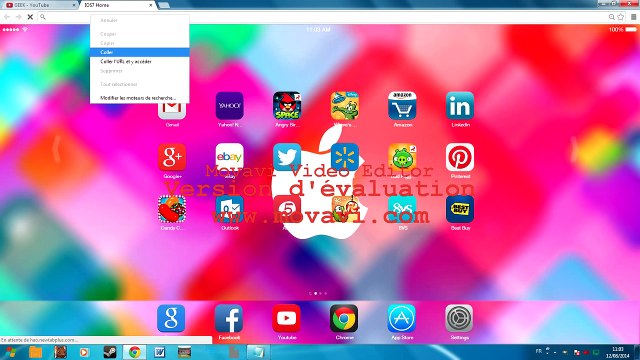
Task: Open the YouTube dock icon
Action: click(x=287, y=318)
